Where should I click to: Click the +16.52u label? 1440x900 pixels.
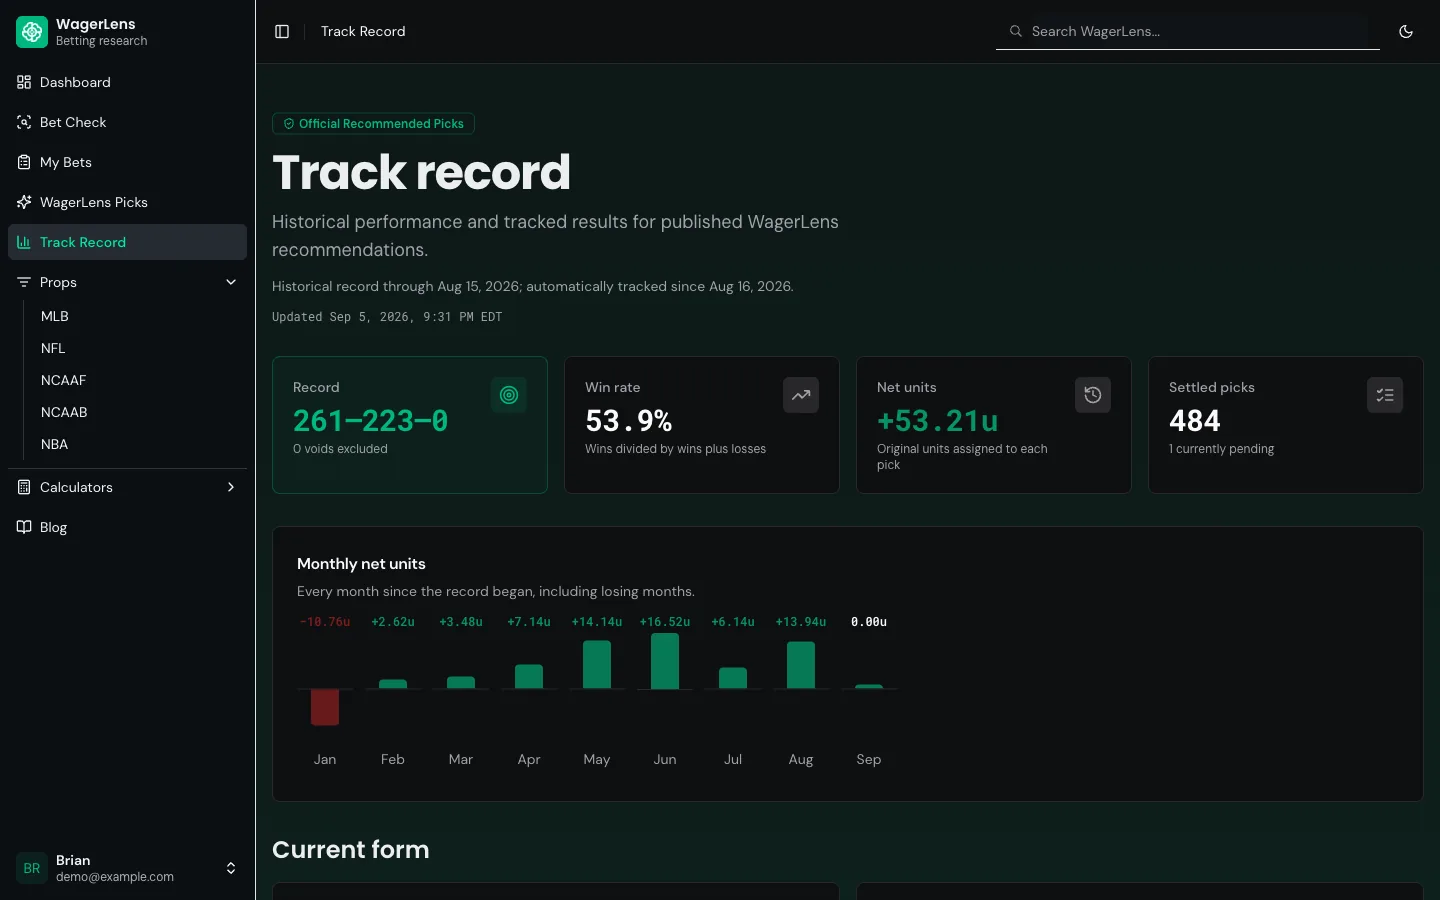665,622
